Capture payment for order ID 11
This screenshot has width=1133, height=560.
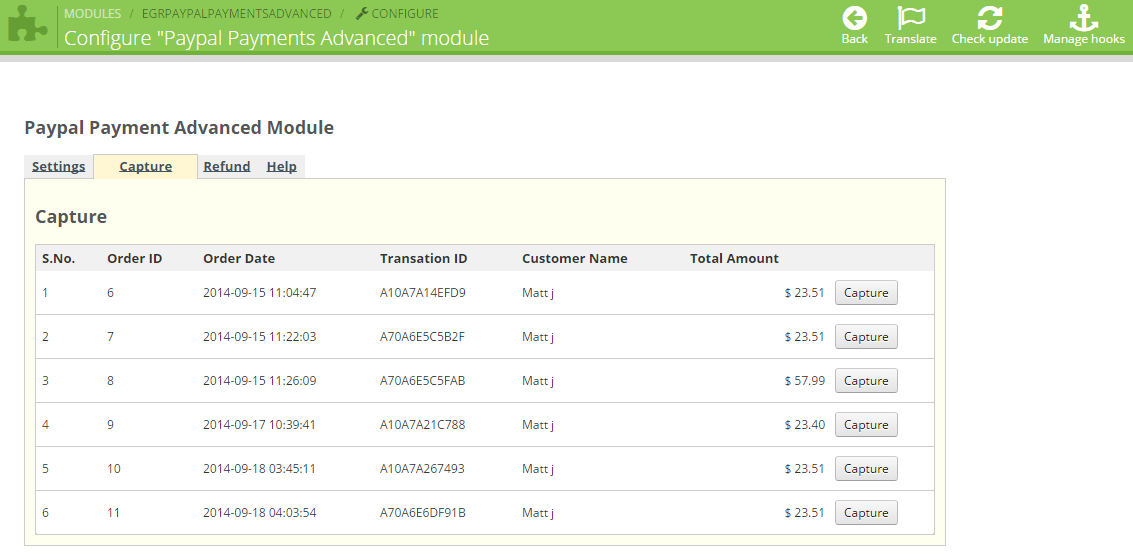point(866,513)
